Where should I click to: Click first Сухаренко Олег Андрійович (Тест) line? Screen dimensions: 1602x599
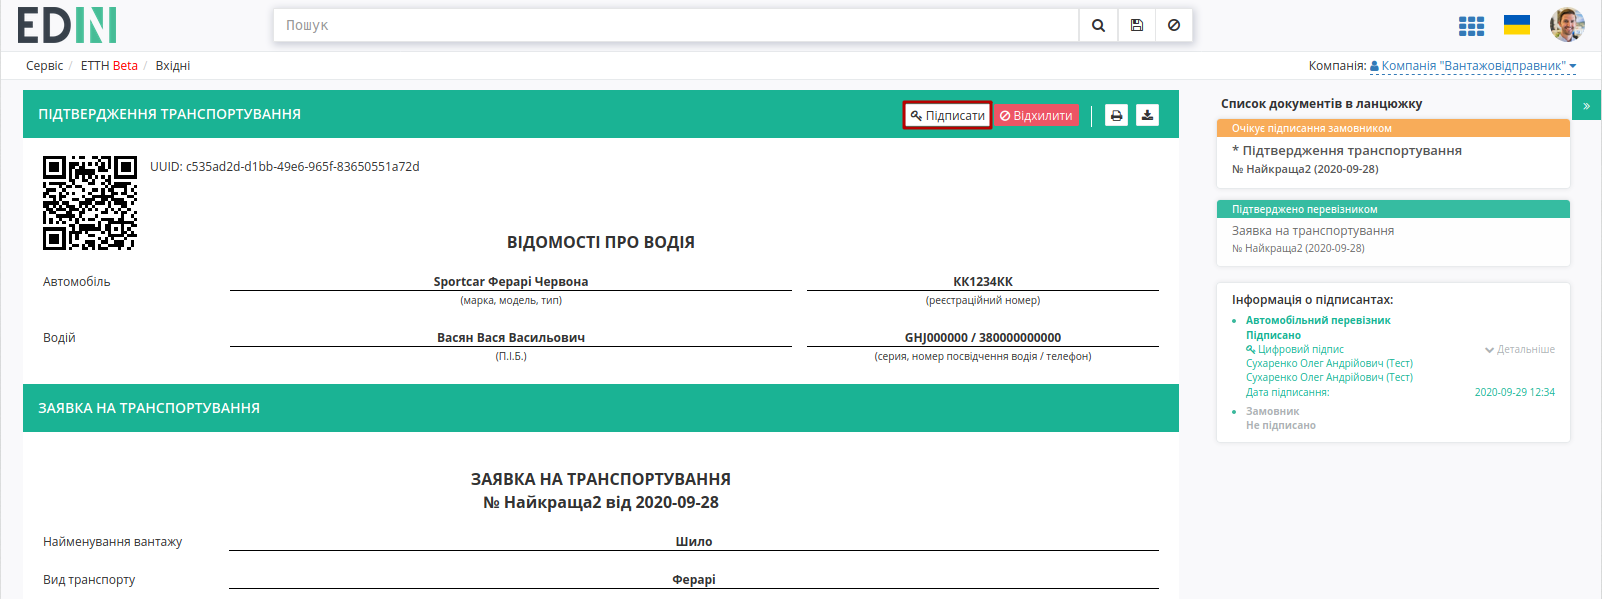(x=1329, y=363)
